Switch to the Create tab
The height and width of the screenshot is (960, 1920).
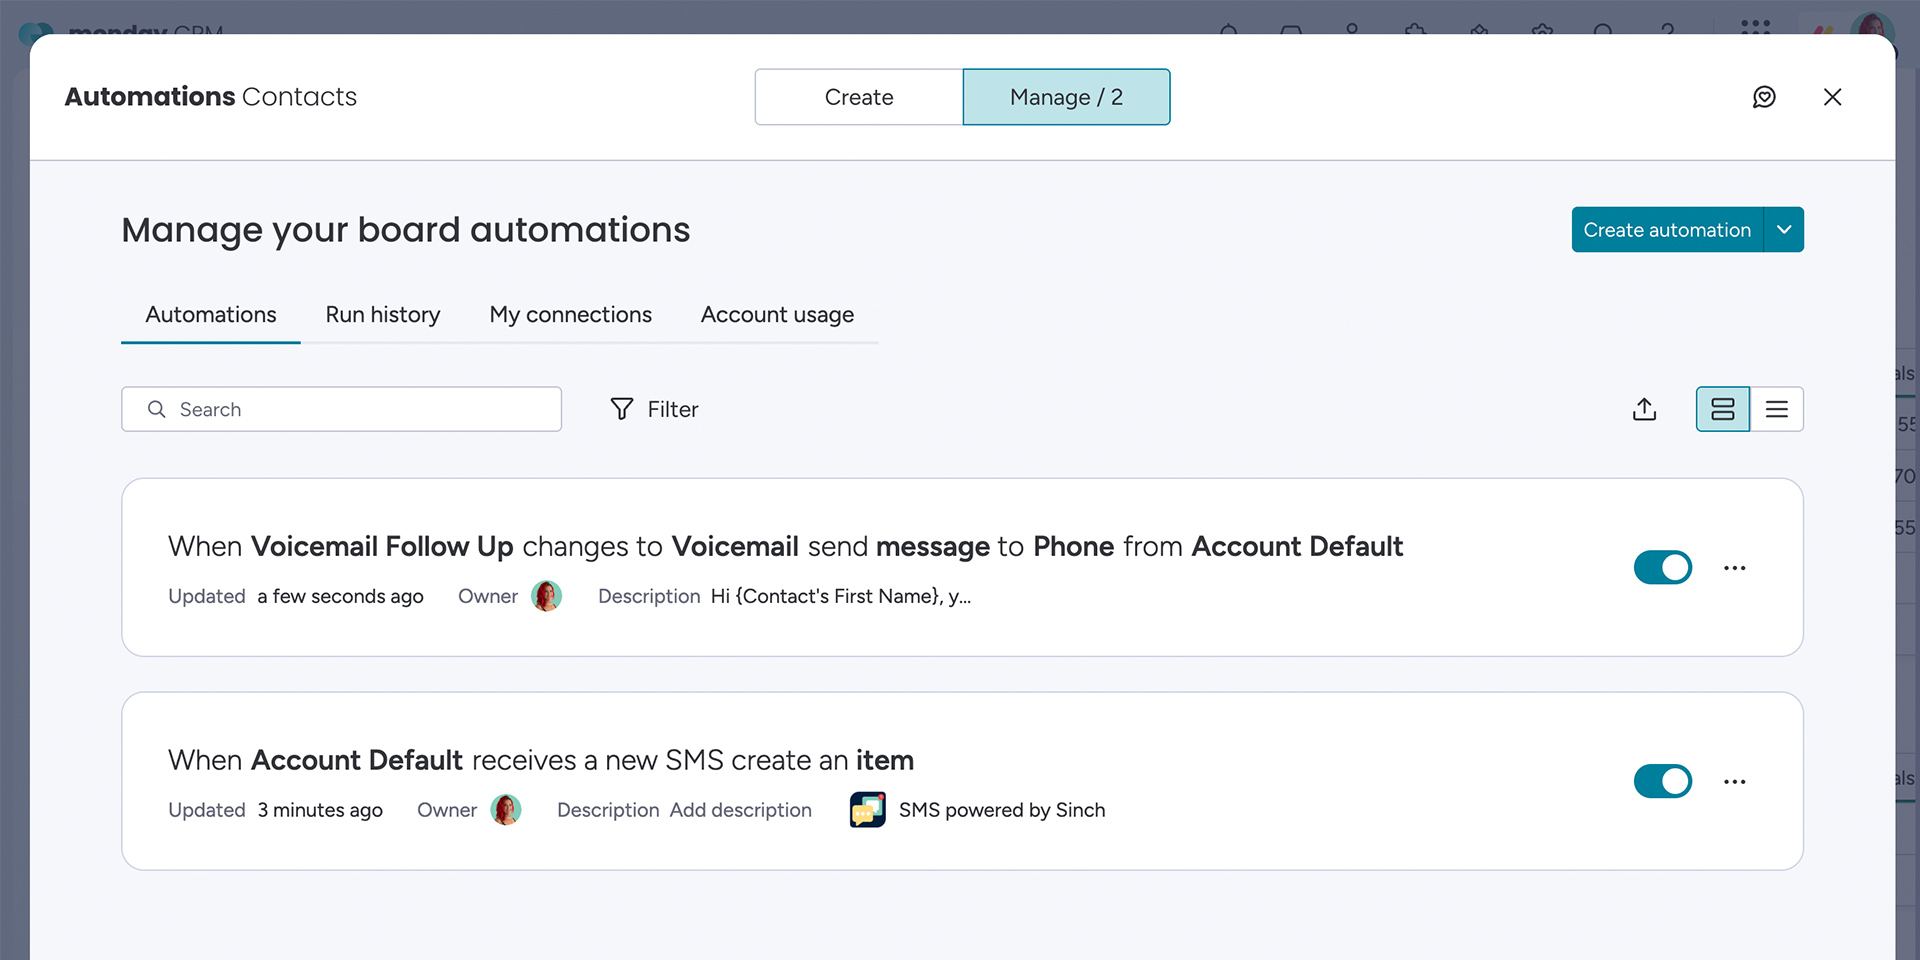(x=858, y=97)
